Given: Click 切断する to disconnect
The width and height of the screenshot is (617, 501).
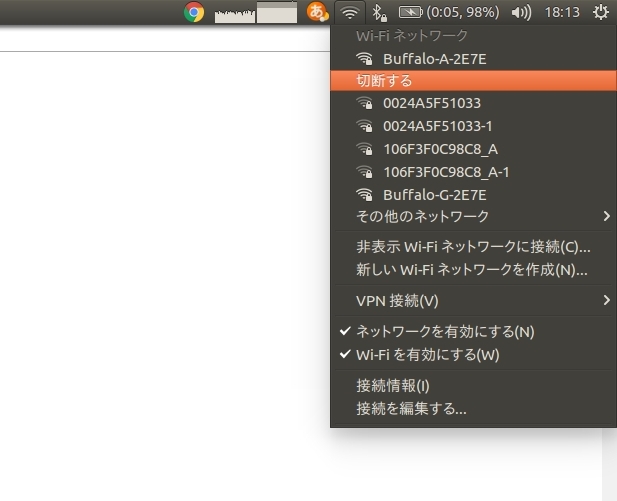Looking at the screenshot, I should tap(473, 81).
